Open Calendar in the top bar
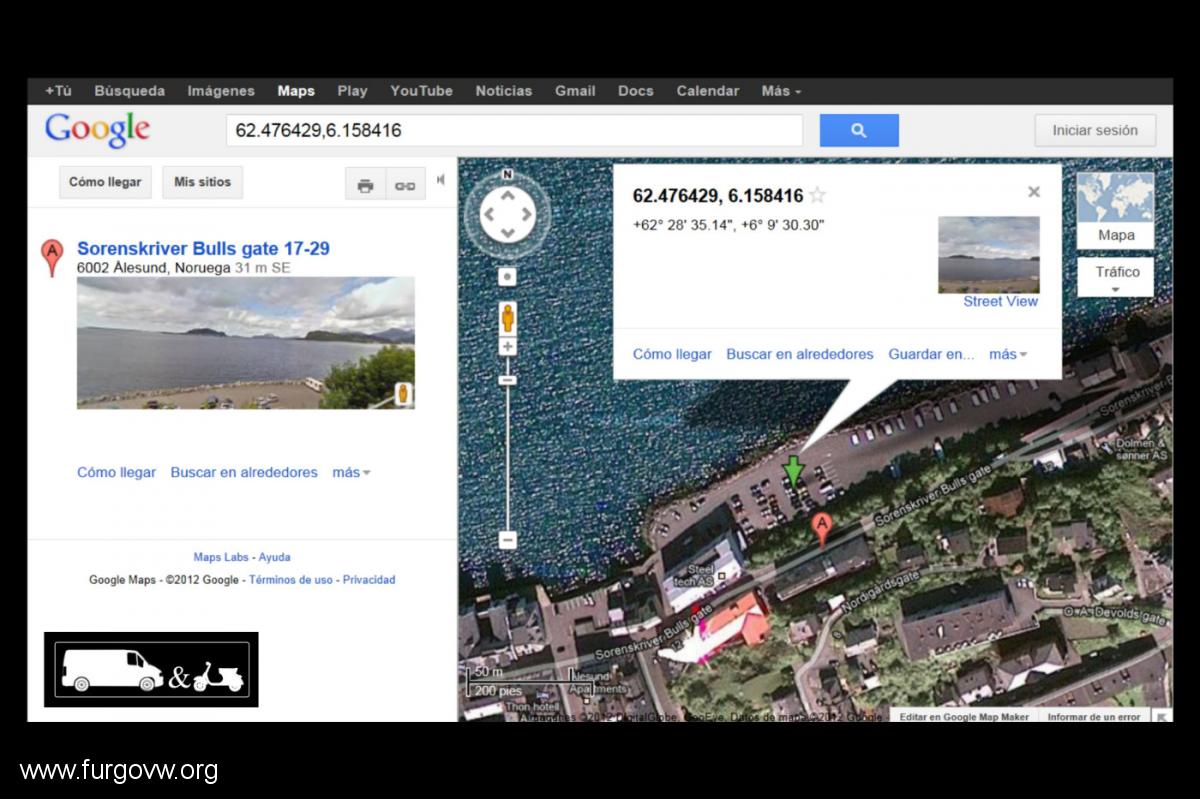This screenshot has width=1200, height=799. coord(708,91)
